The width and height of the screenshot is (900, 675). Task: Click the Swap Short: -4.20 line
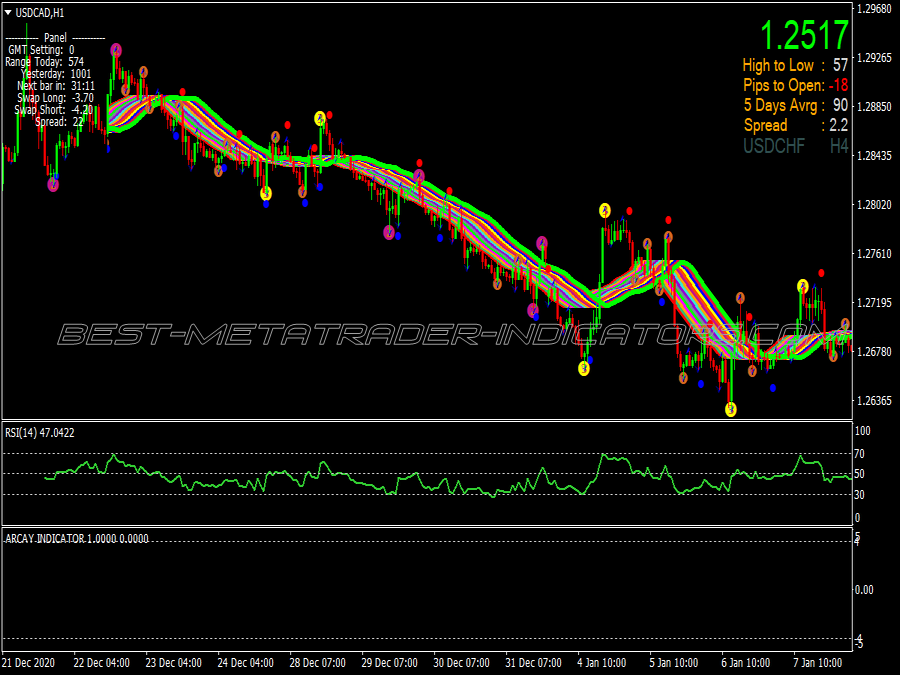coord(53,110)
